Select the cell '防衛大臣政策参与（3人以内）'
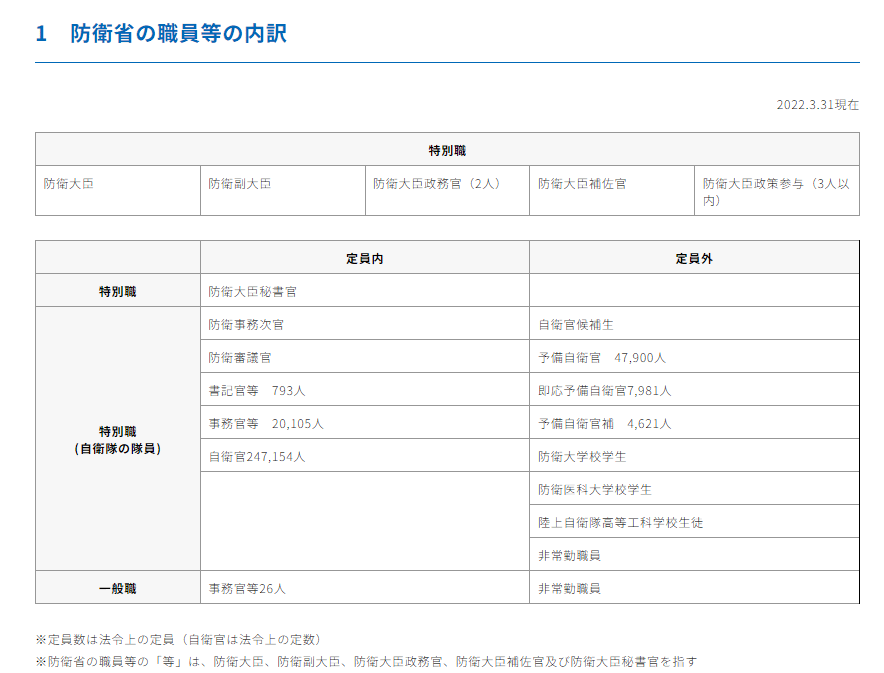The height and width of the screenshot is (673, 884). [x=777, y=191]
